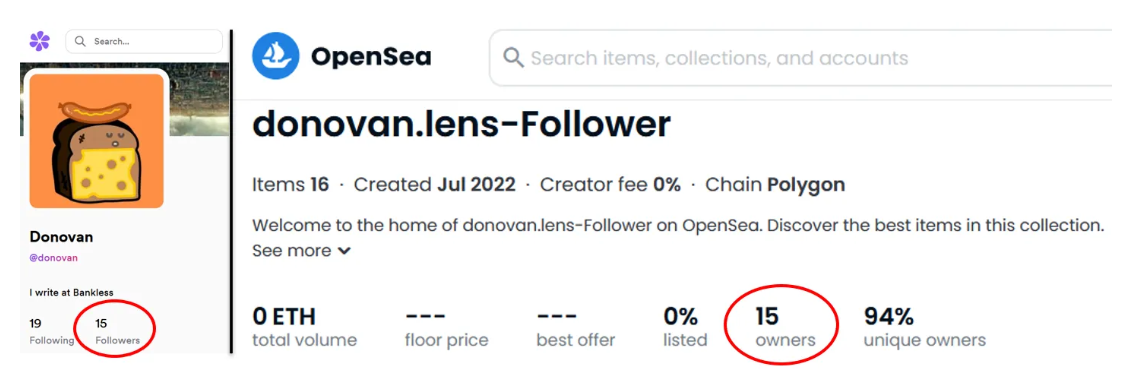Image resolution: width=1128 pixels, height=374 pixels.
Task: Click into the Lens Search field
Action: 144,41
